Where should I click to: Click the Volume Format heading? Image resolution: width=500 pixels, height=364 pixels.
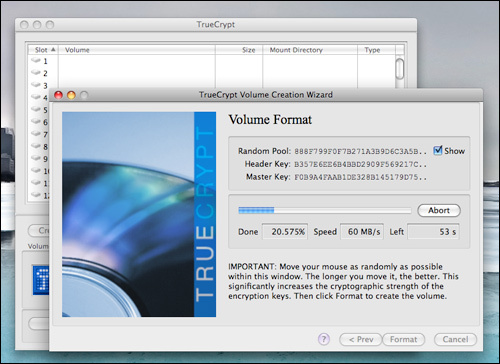(270, 120)
